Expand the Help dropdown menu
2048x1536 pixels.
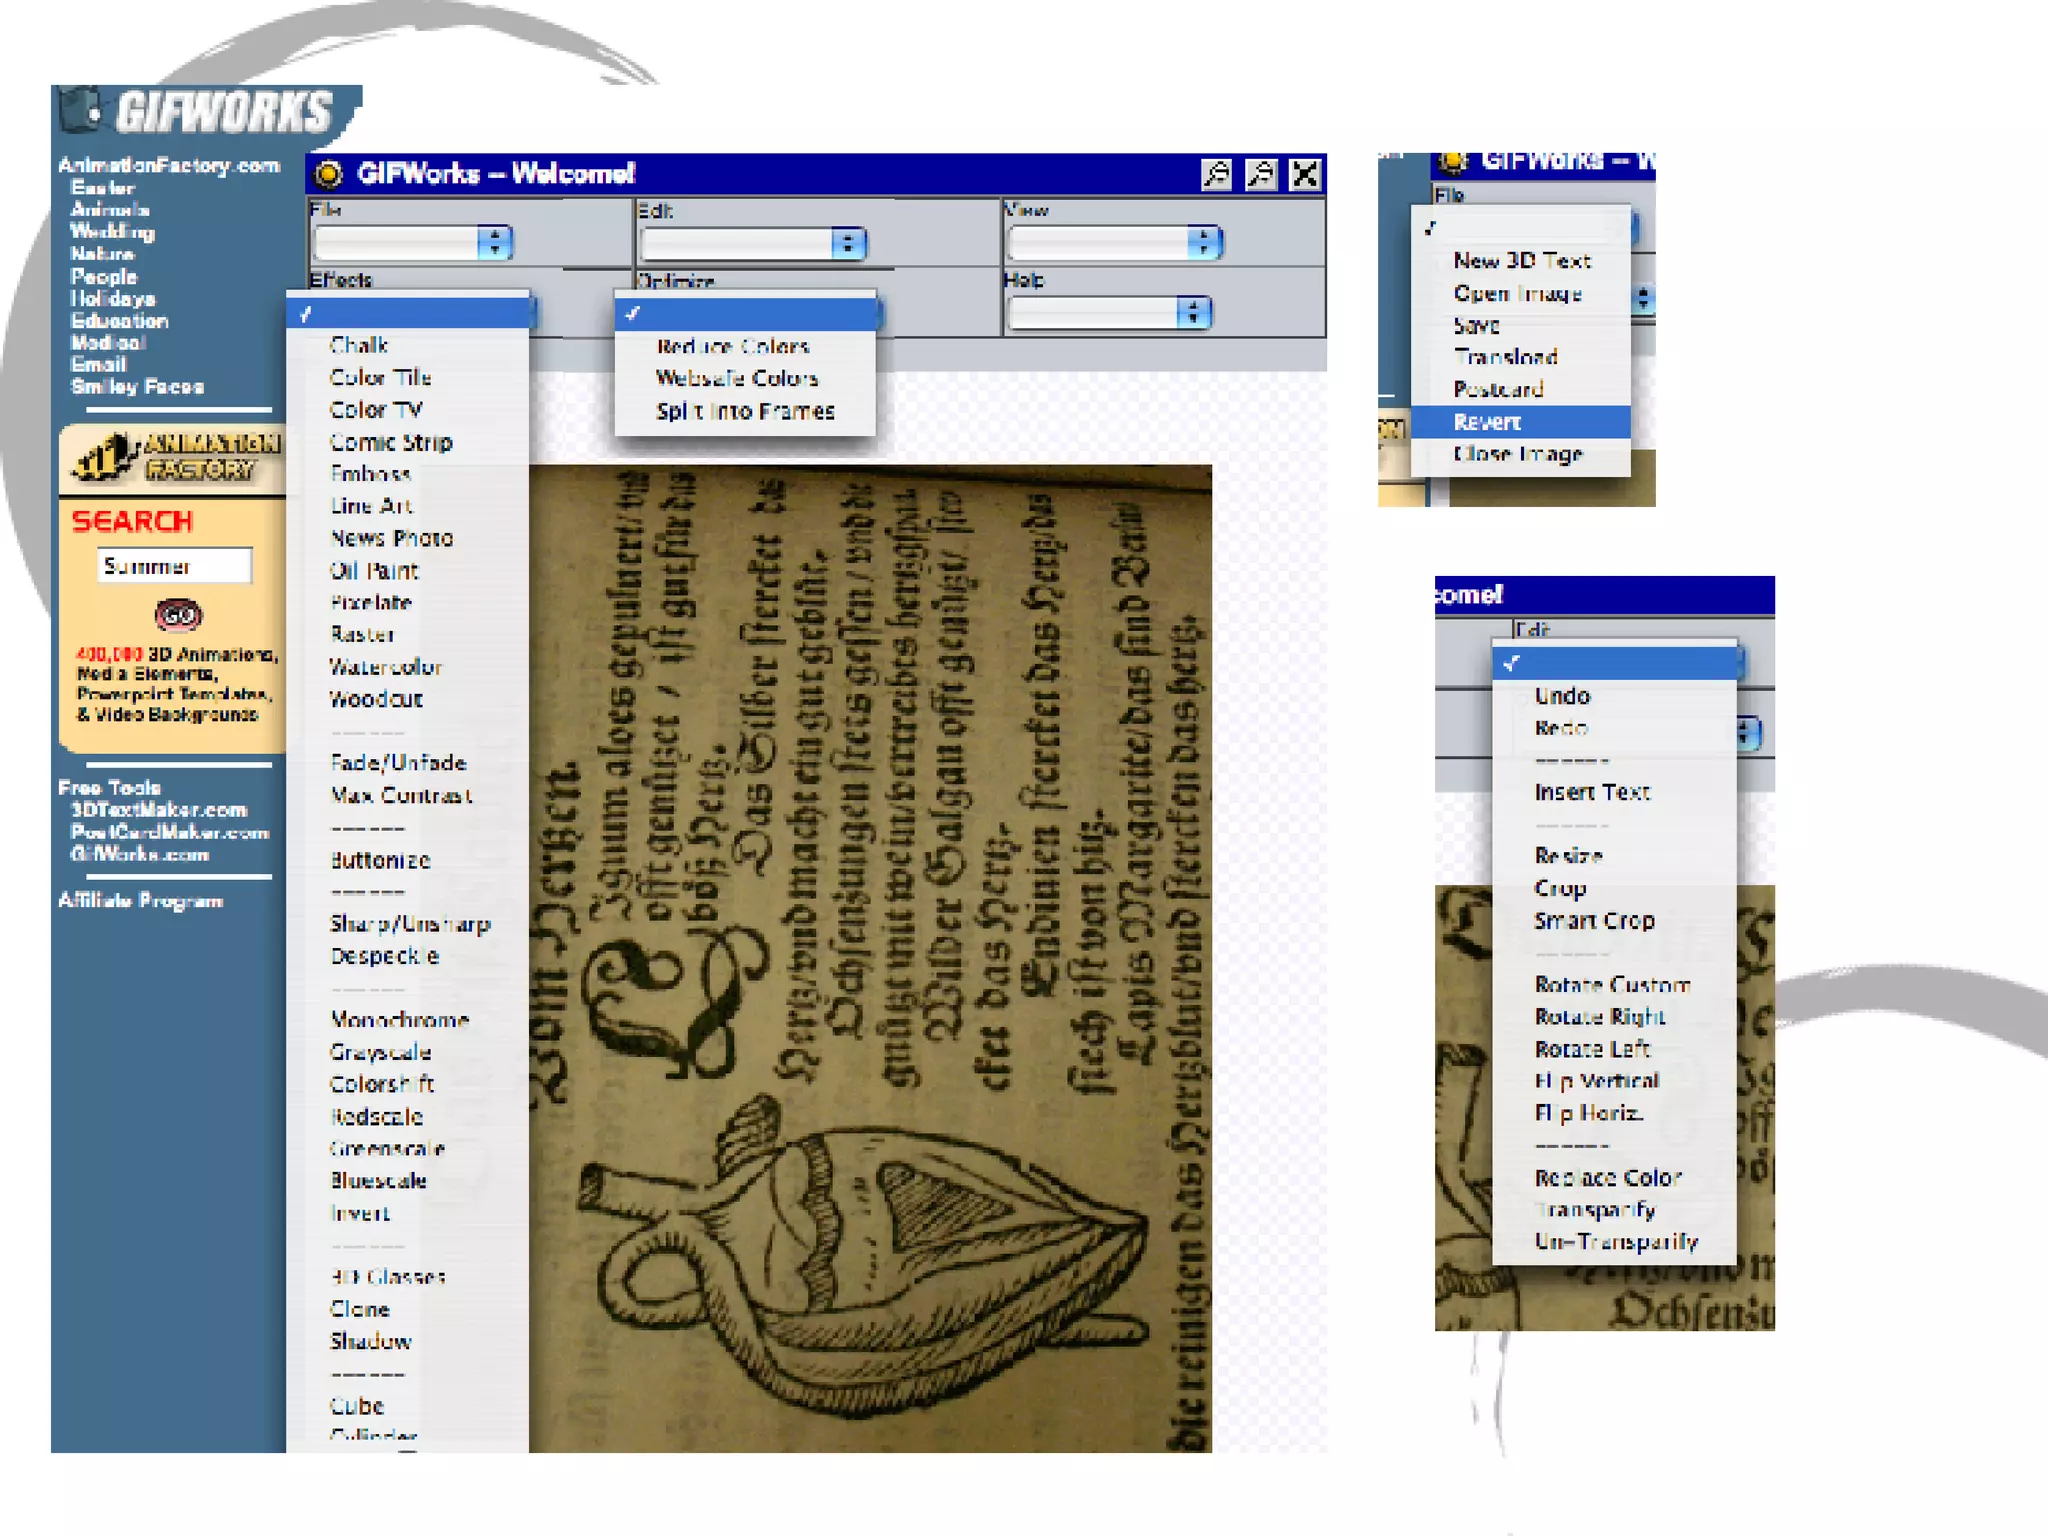[1109, 313]
